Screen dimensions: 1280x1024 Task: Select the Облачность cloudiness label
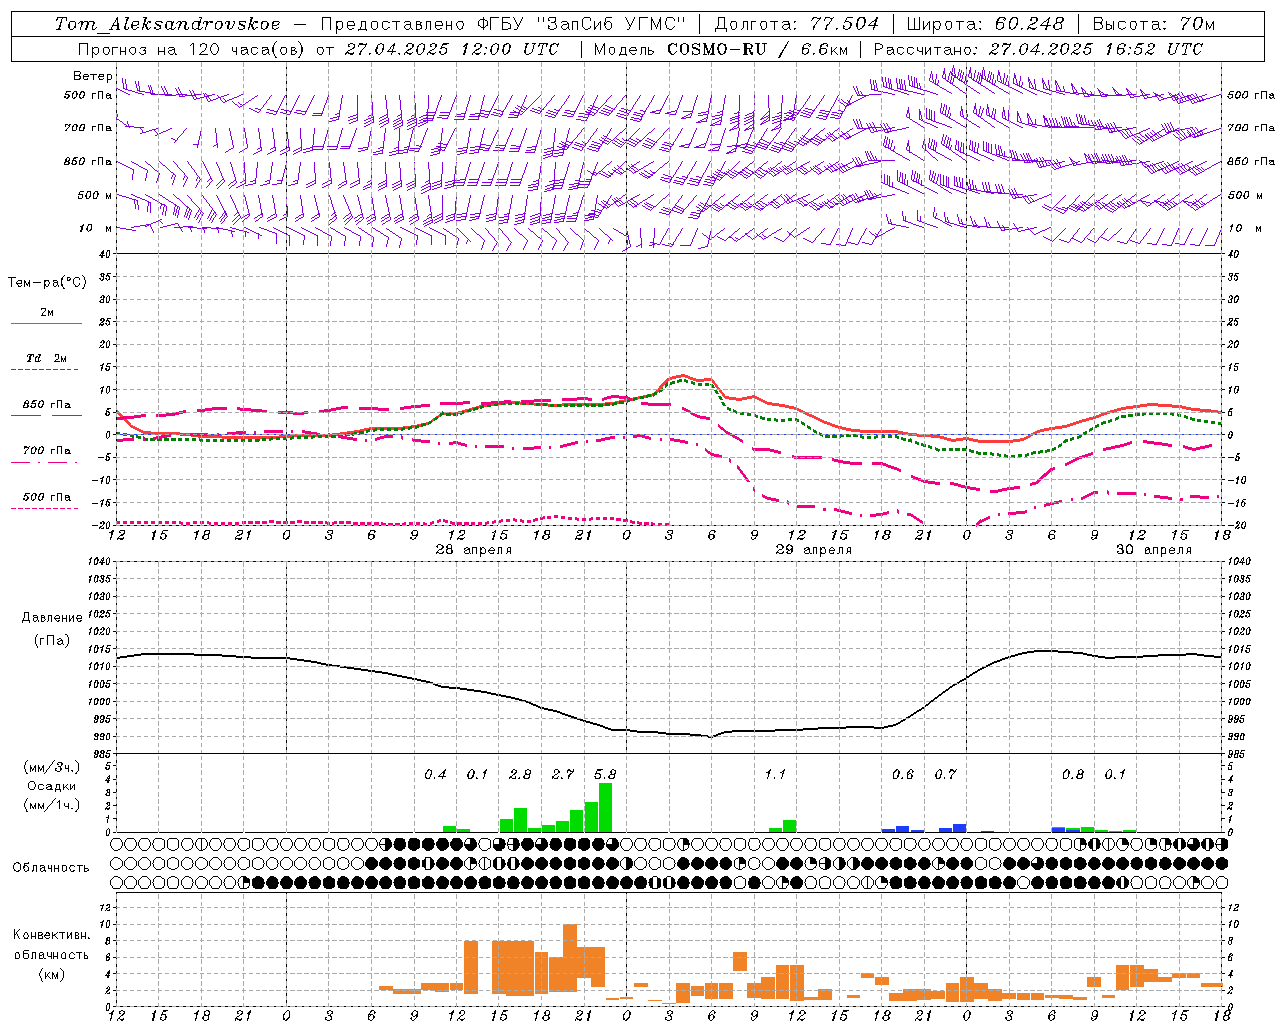click(51, 868)
